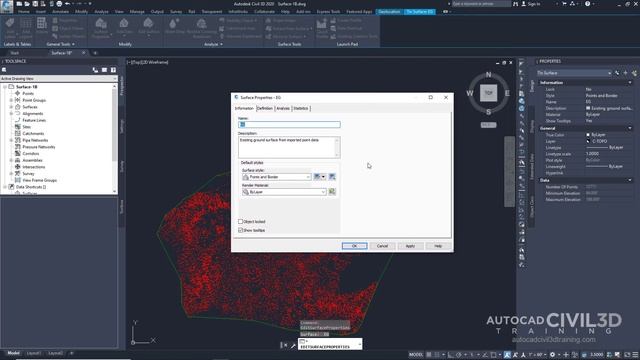Collapse the General section in Properties

click(x=630, y=129)
